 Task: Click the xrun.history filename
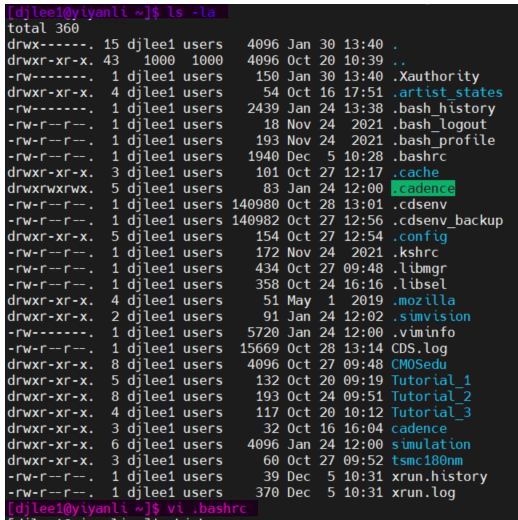[x=439, y=477]
